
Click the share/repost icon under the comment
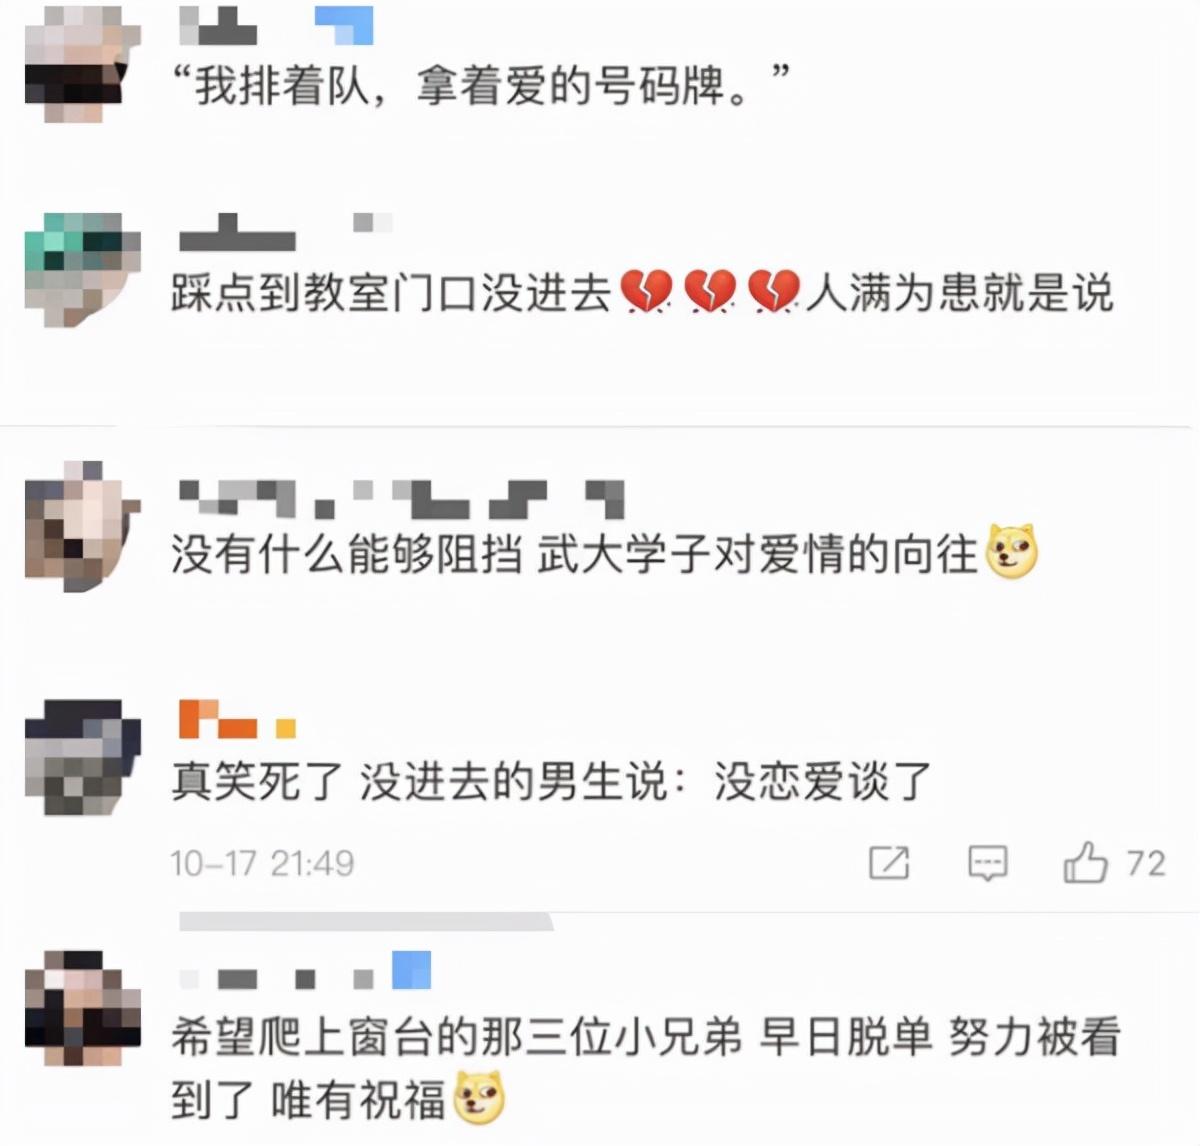click(888, 862)
